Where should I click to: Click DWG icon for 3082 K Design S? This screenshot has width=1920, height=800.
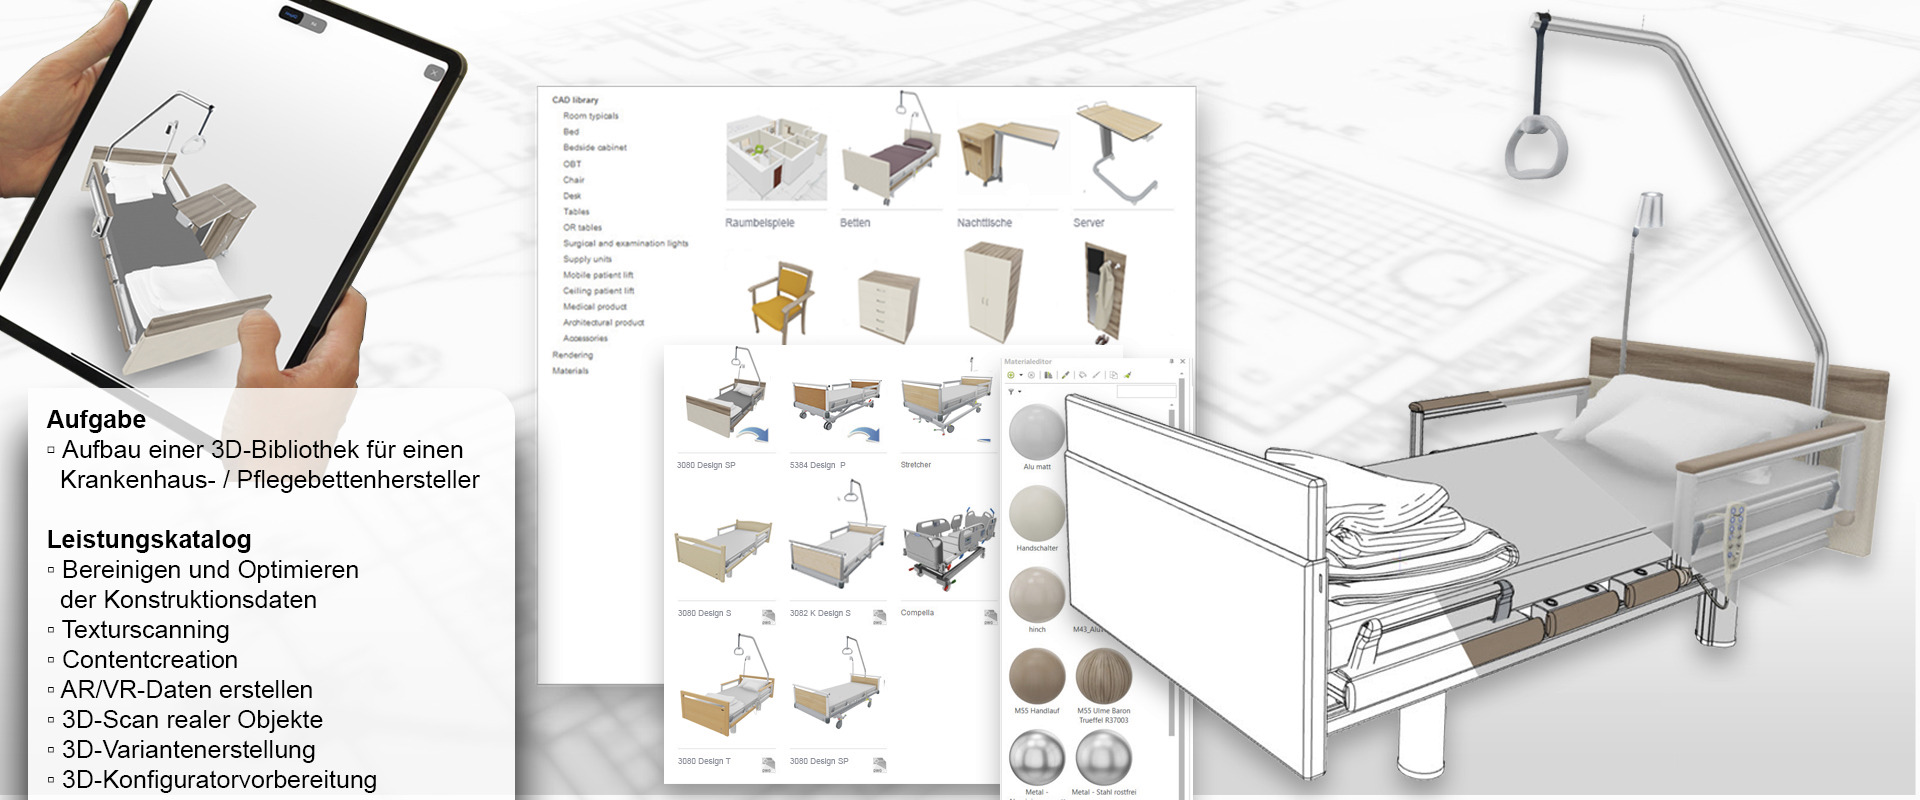pyautogui.click(x=878, y=616)
